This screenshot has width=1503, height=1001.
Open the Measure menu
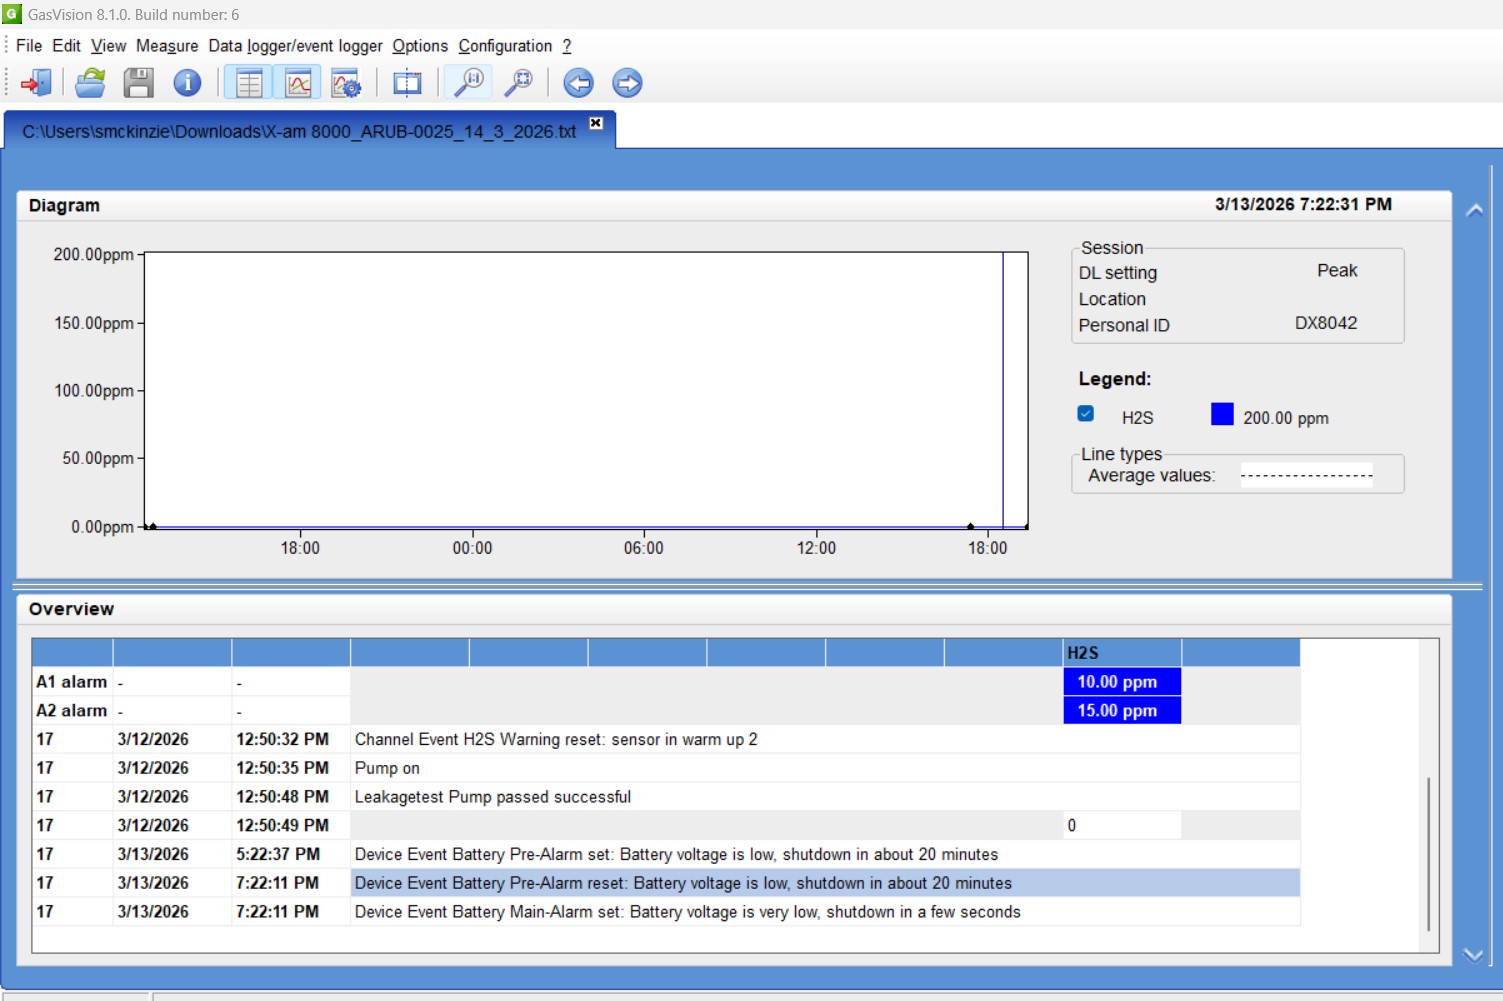pyautogui.click(x=167, y=46)
